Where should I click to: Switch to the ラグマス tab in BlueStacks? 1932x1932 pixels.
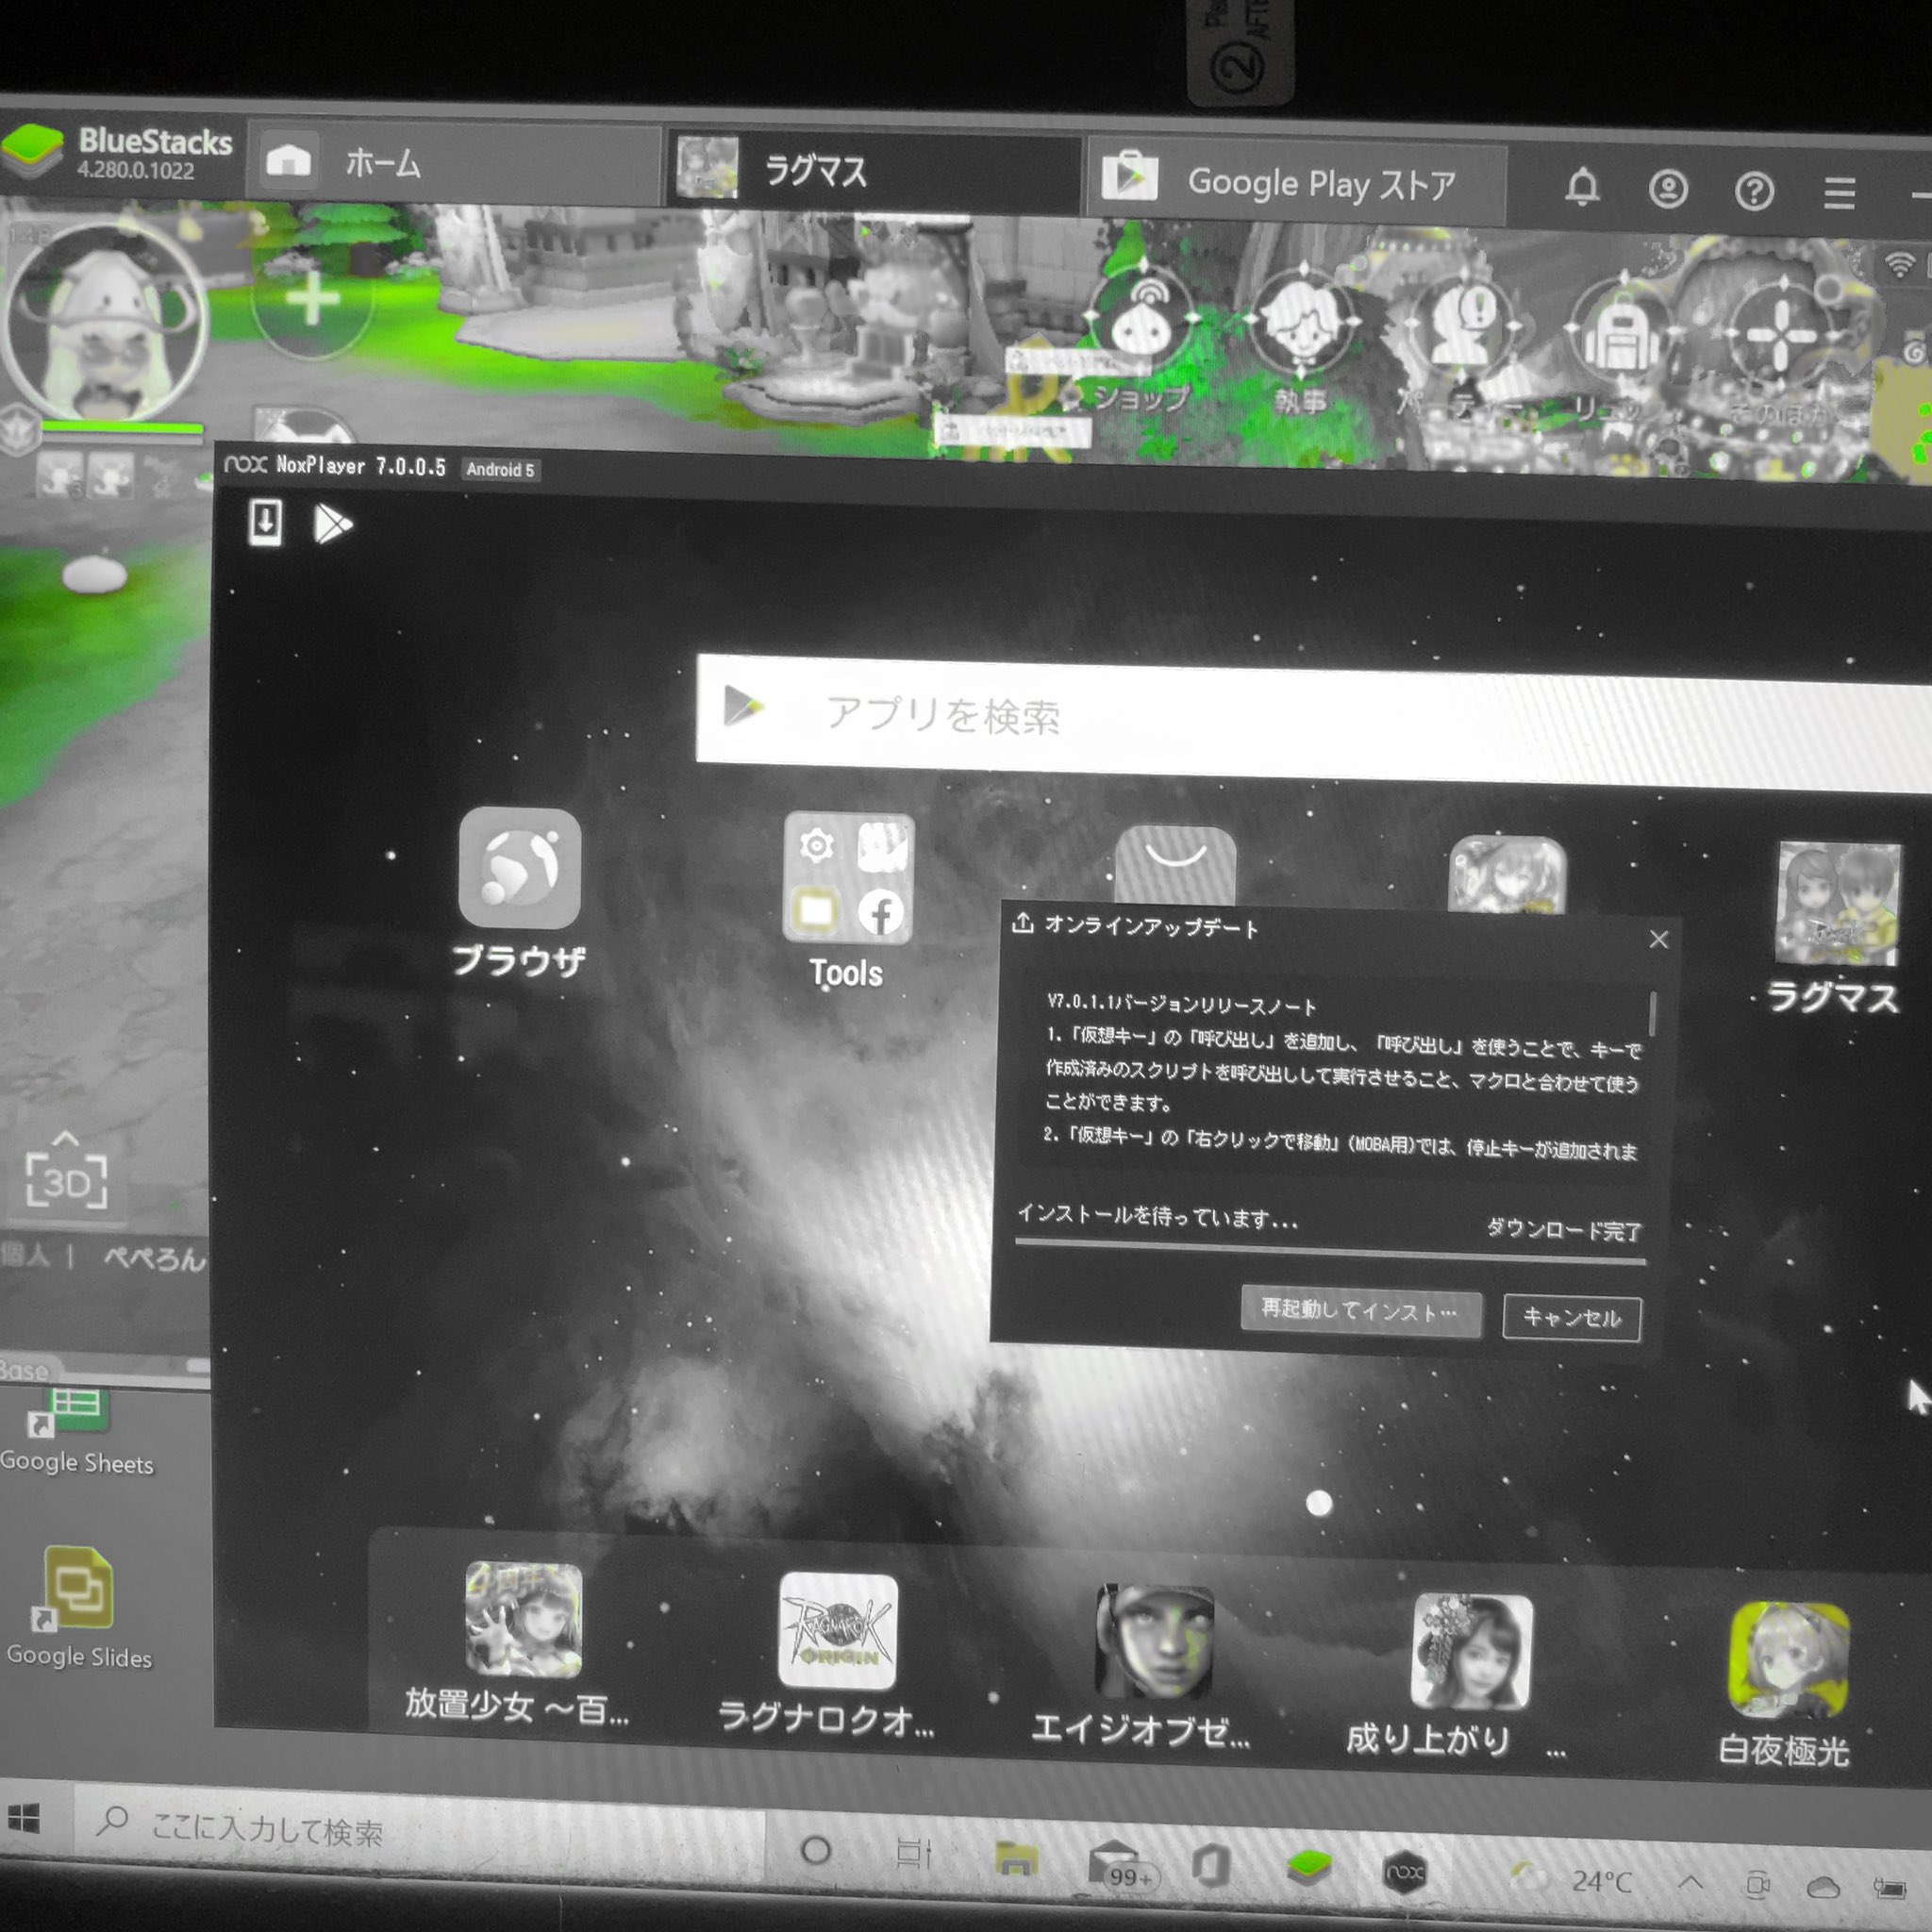pos(874,171)
